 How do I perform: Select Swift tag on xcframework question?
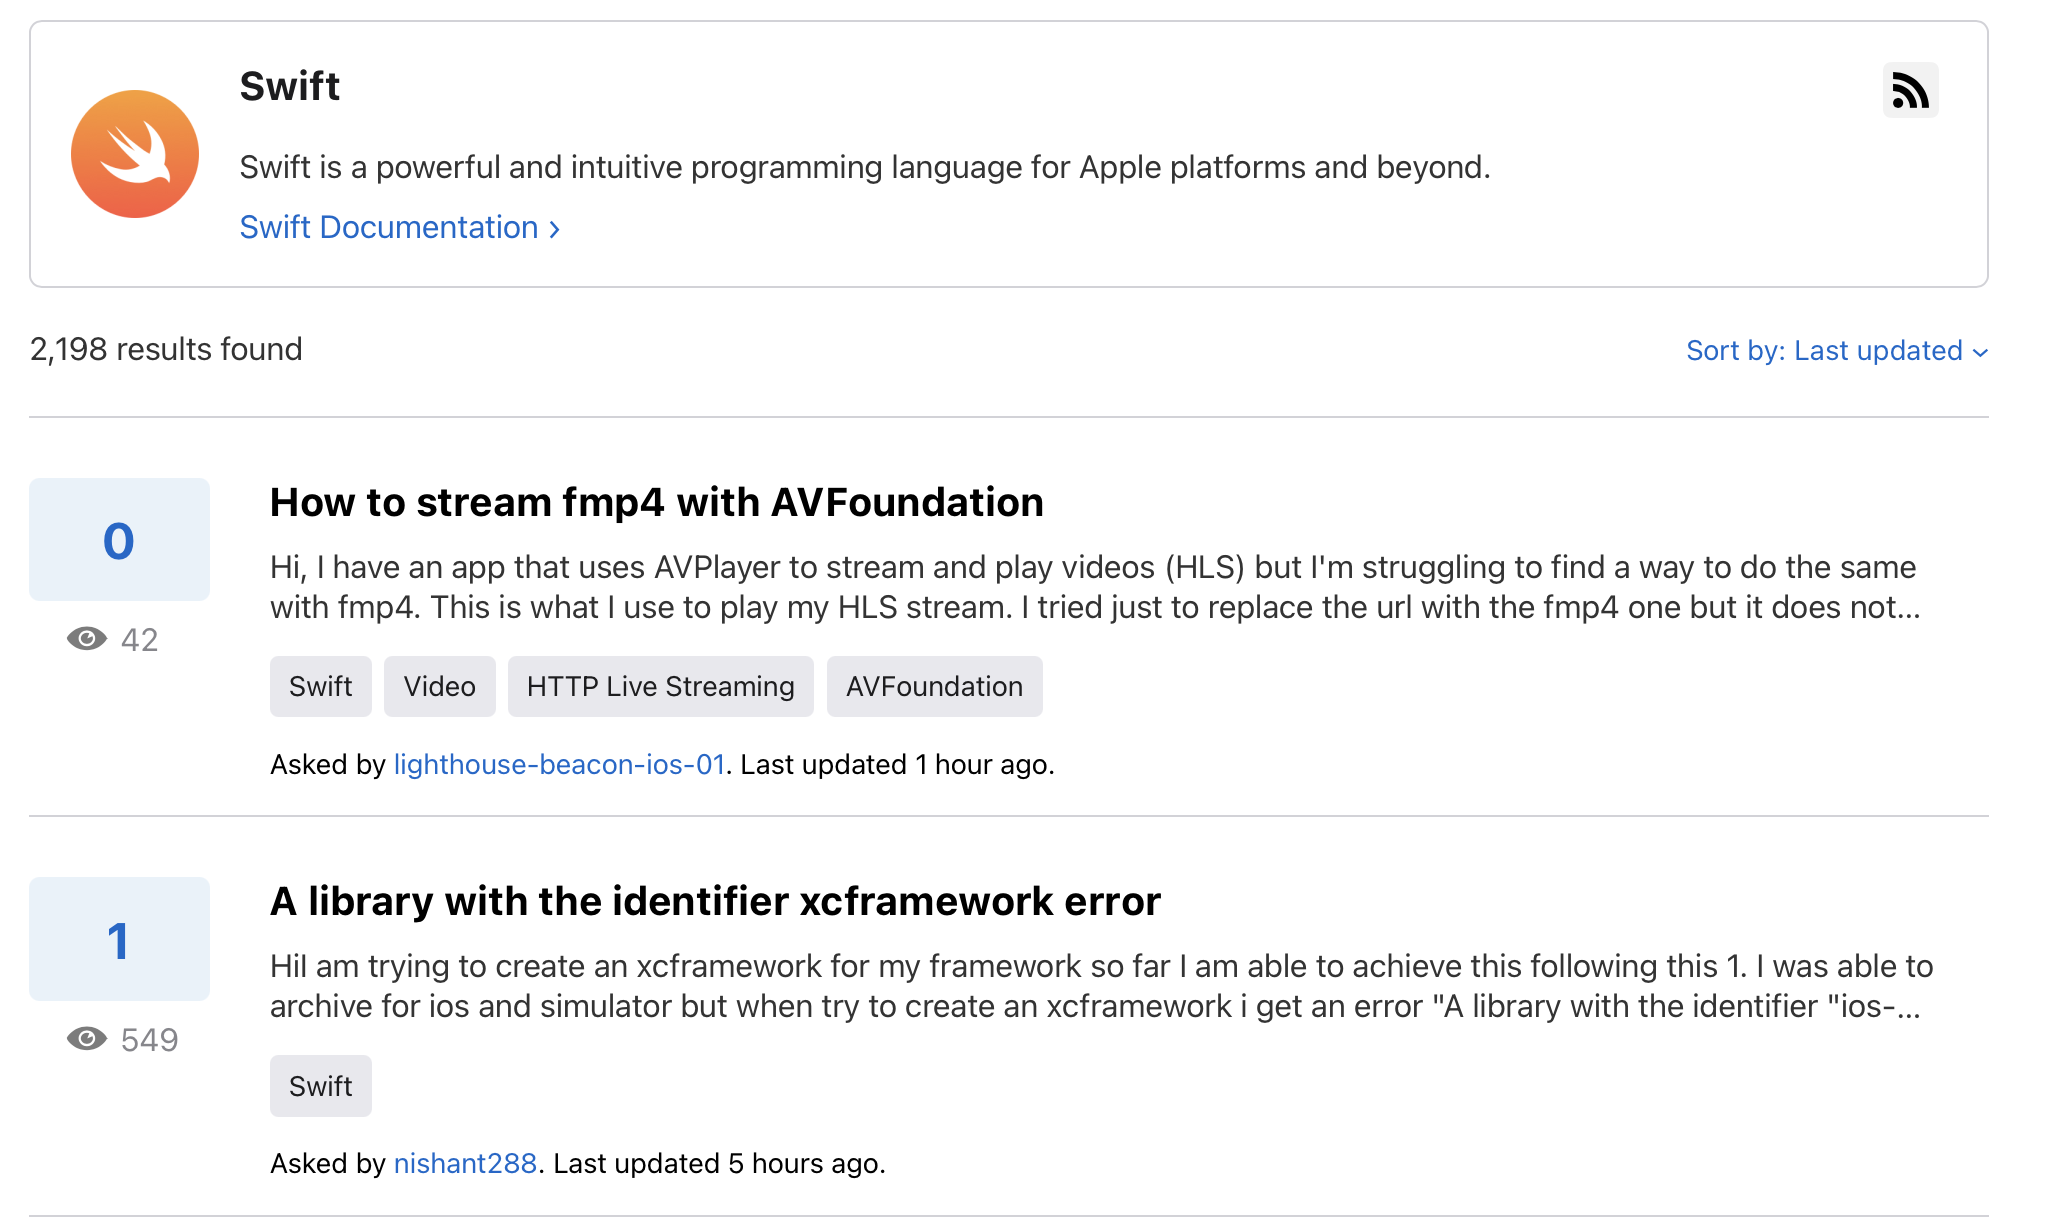click(x=320, y=1086)
